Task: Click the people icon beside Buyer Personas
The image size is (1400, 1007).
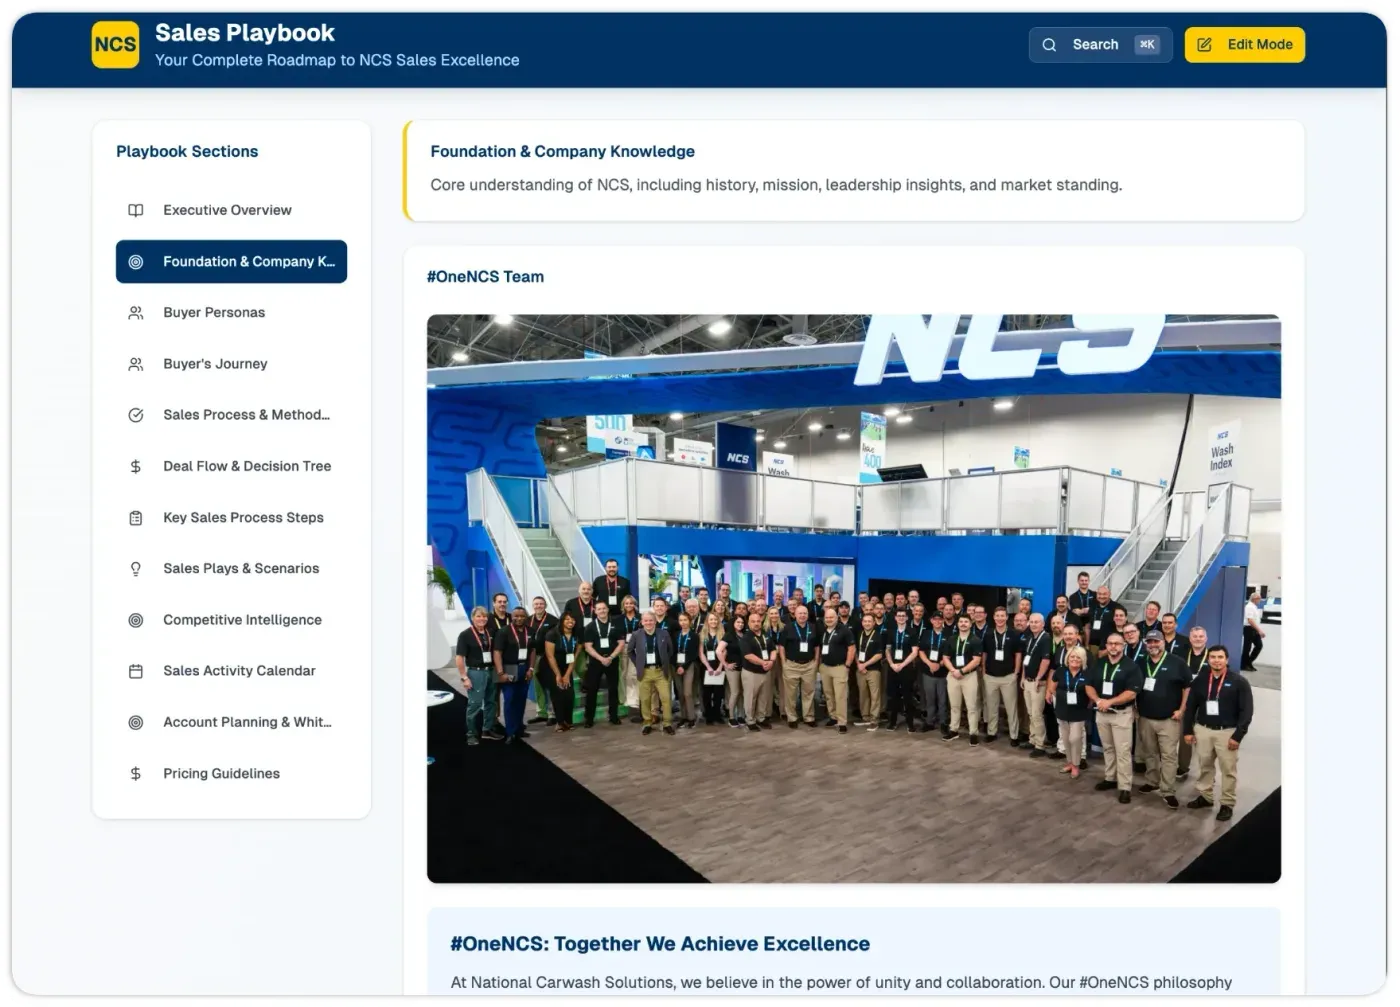Action: coord(136,313)
